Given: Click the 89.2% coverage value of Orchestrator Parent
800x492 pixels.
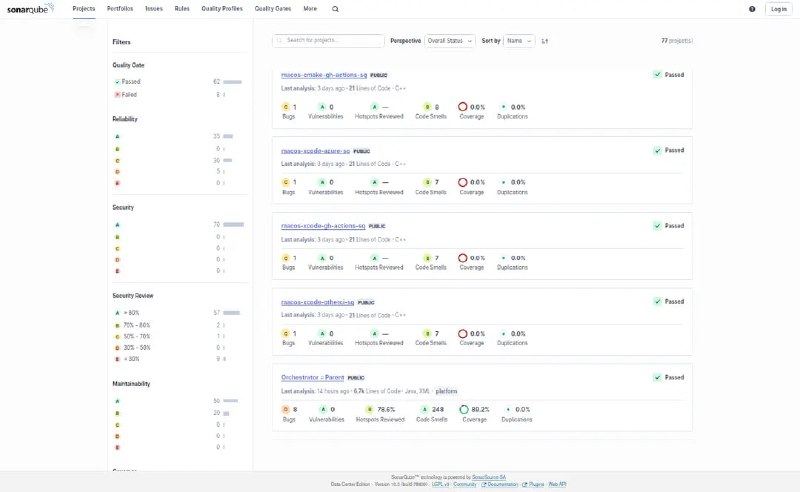Looking at the screenshot, I should (481, 409).
